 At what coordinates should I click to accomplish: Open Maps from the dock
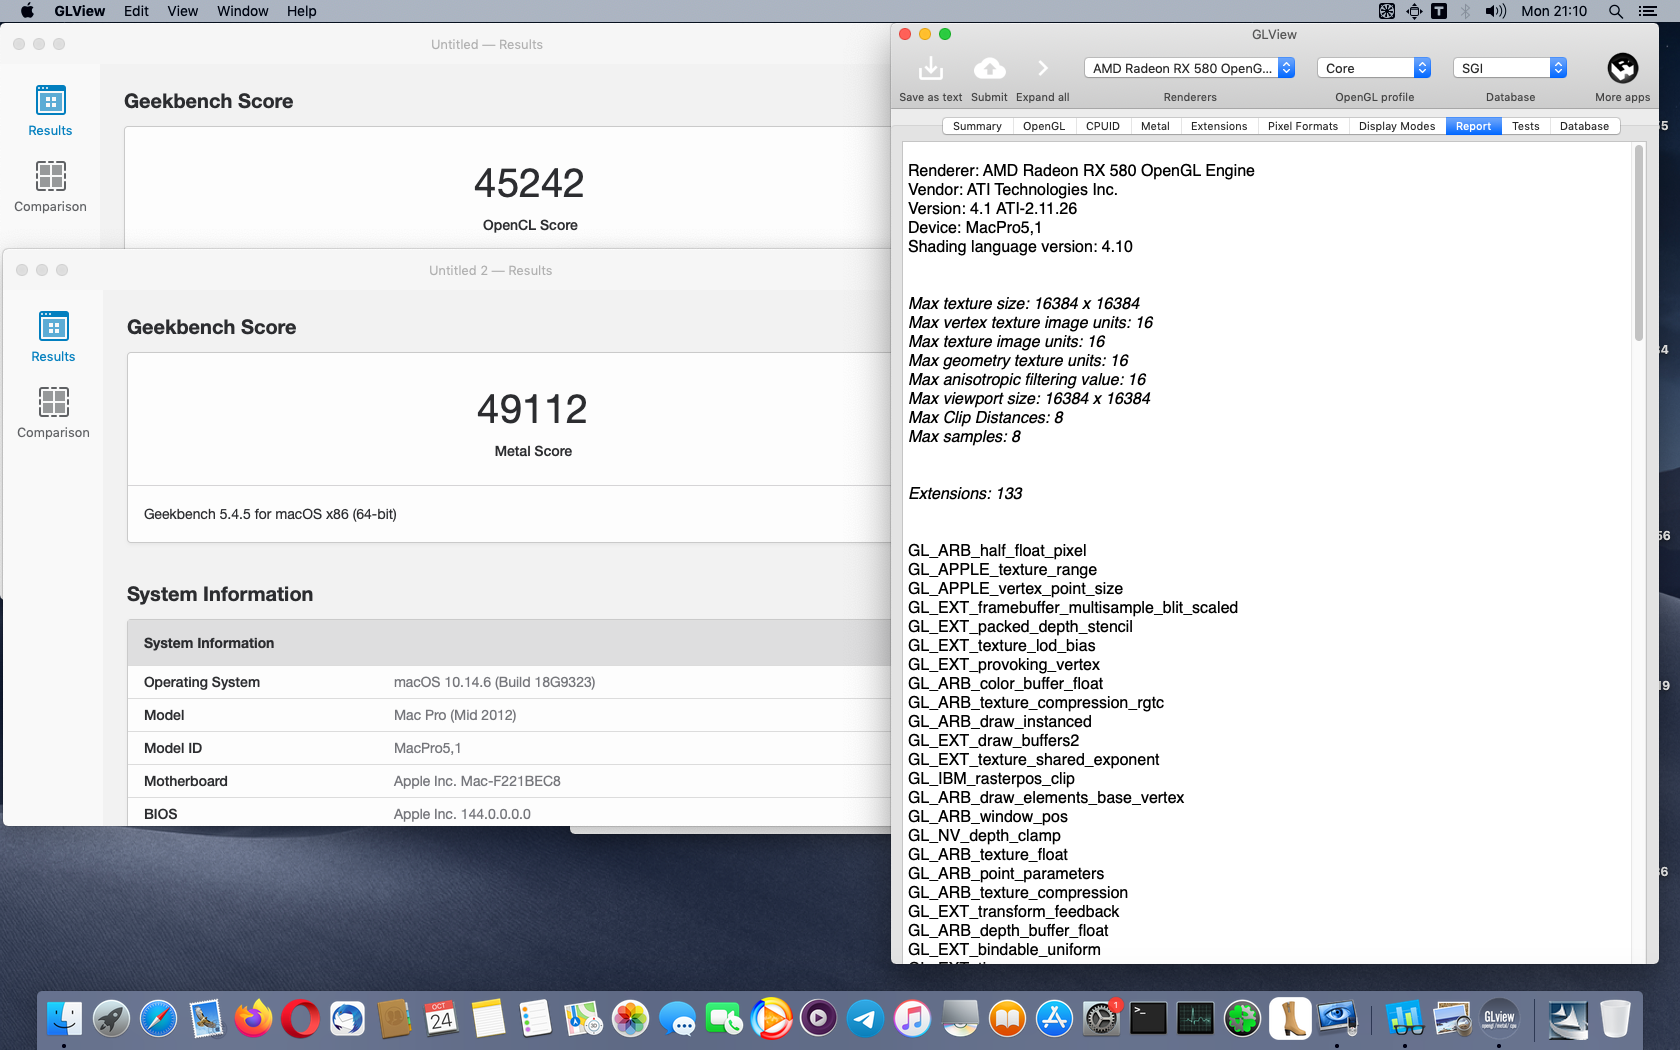pos(583,1019)
